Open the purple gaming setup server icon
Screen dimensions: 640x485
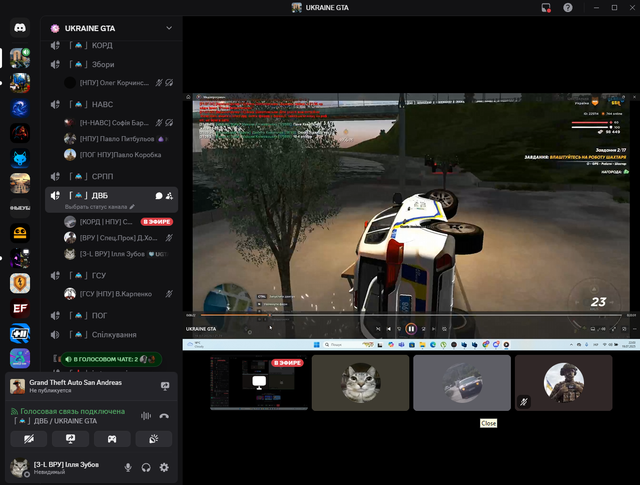[x=20, y=258]
